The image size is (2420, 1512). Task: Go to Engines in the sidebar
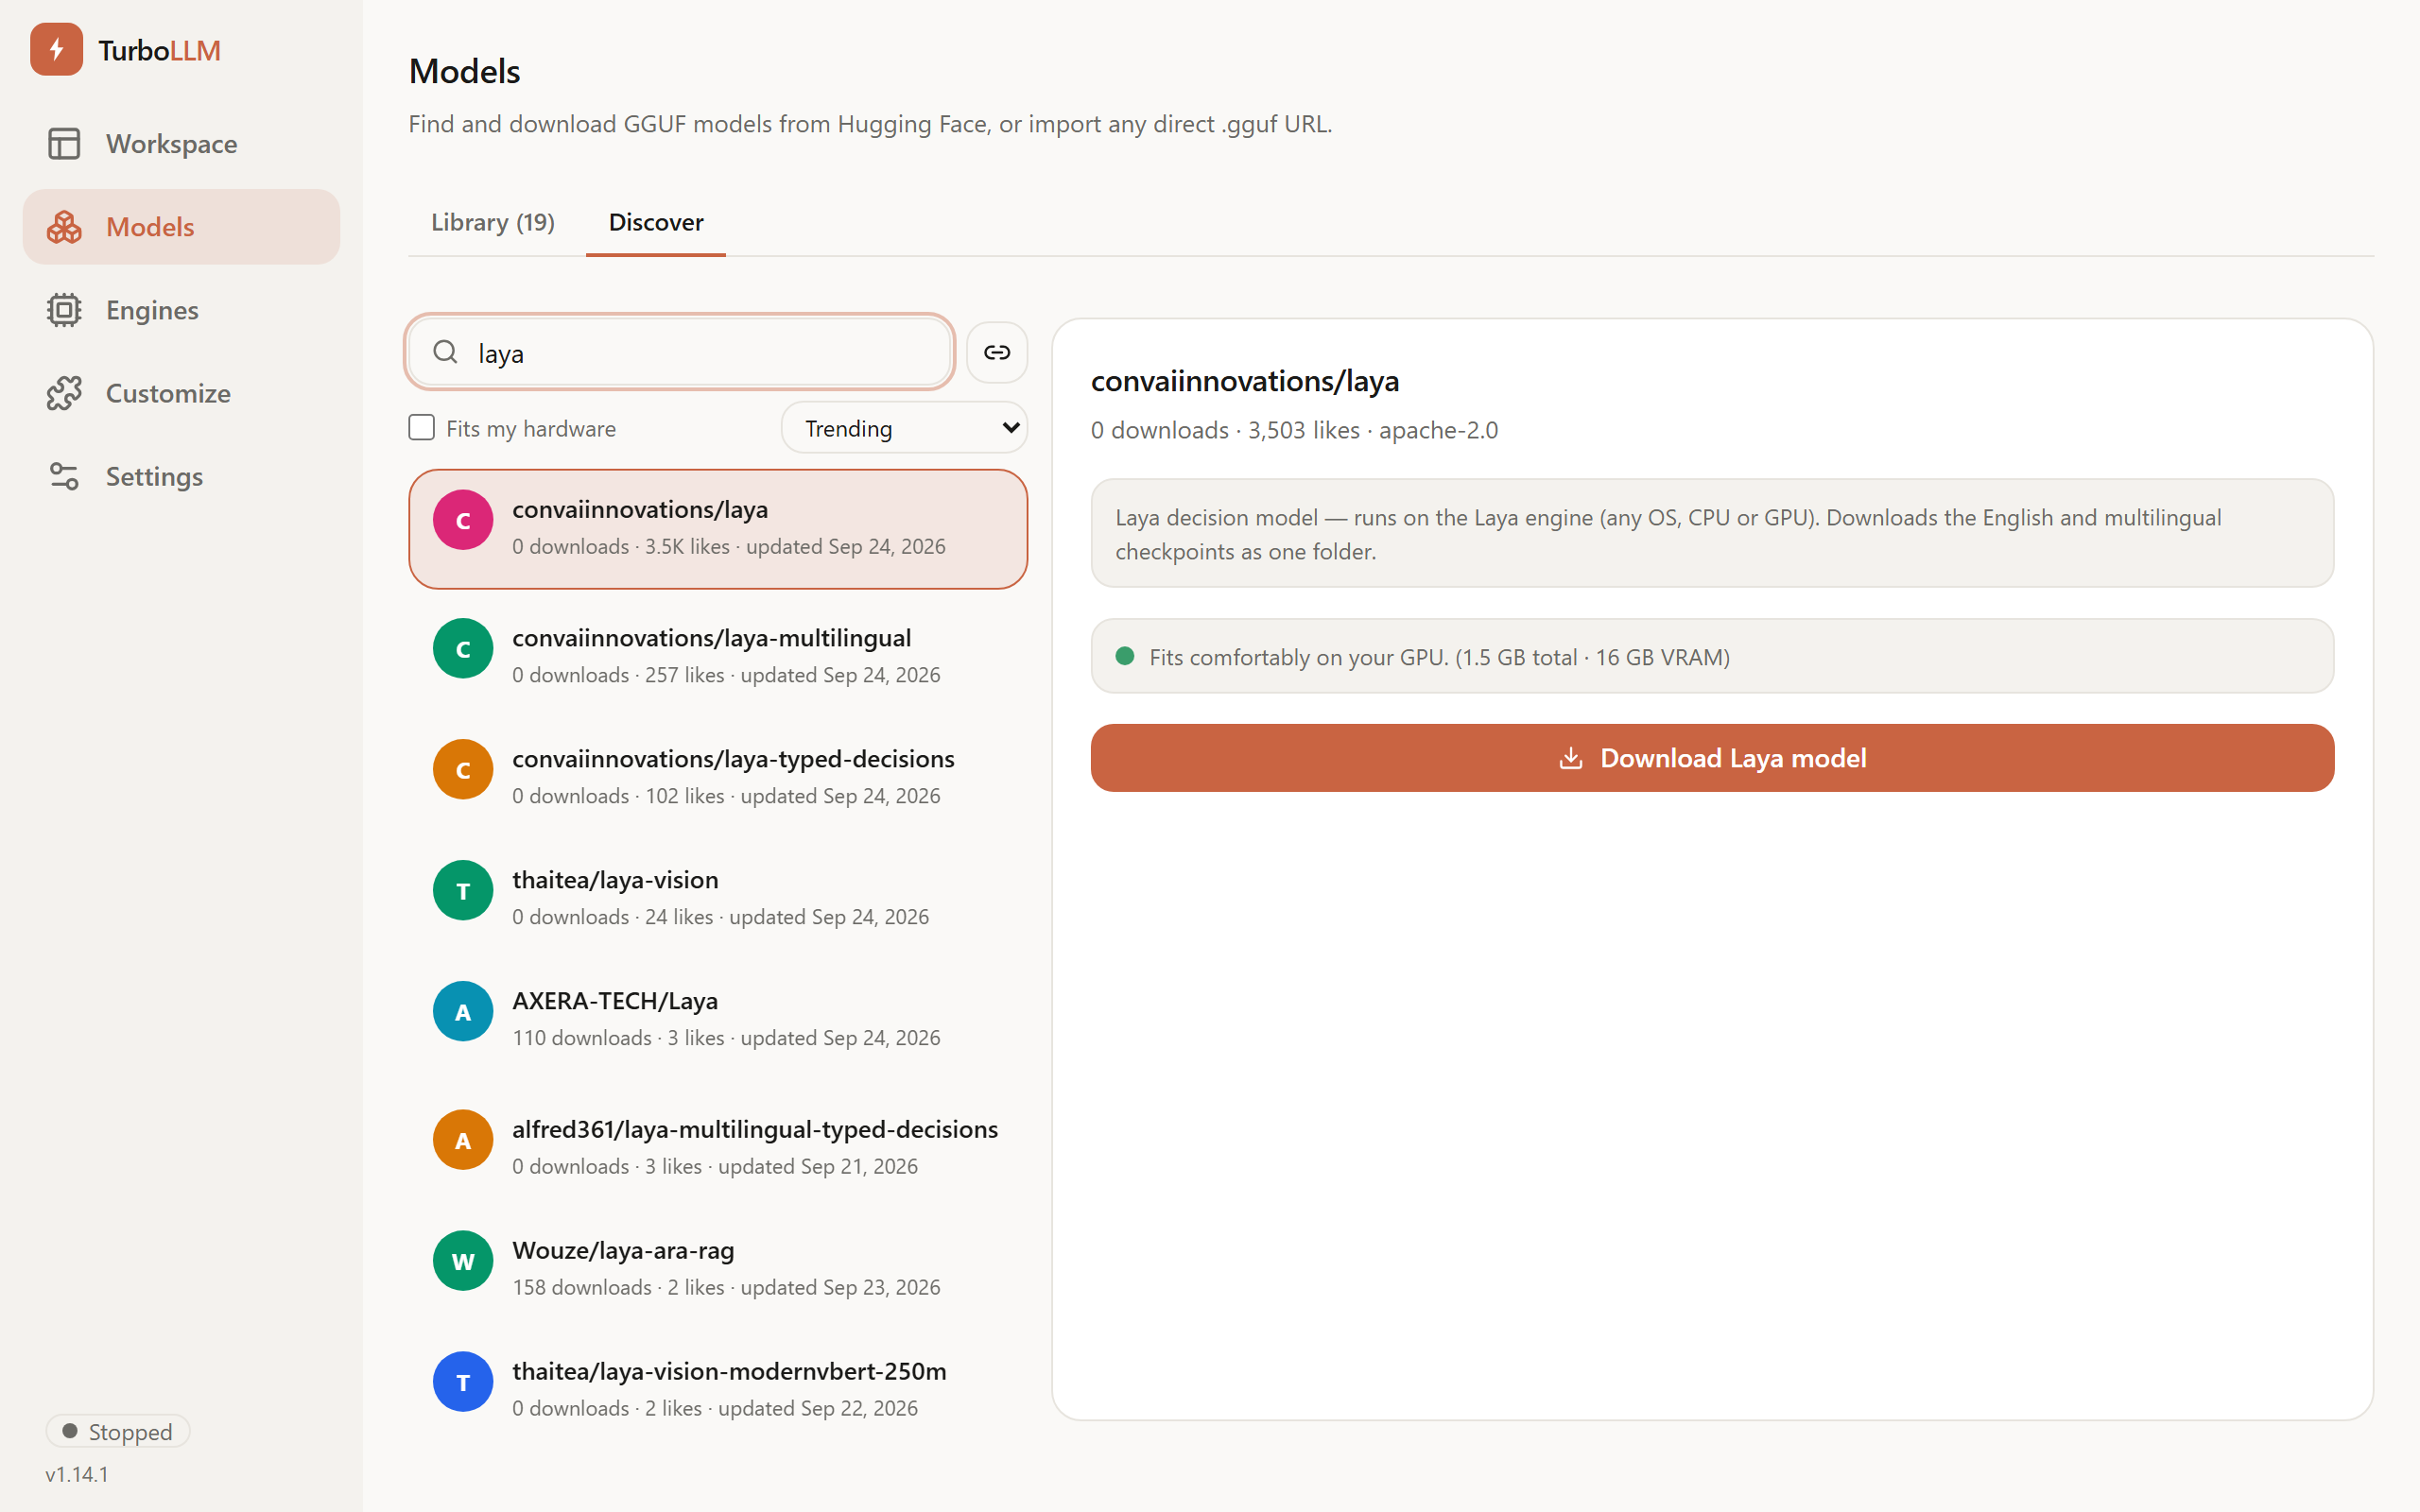pyautogui.click(x=181, y=310)
